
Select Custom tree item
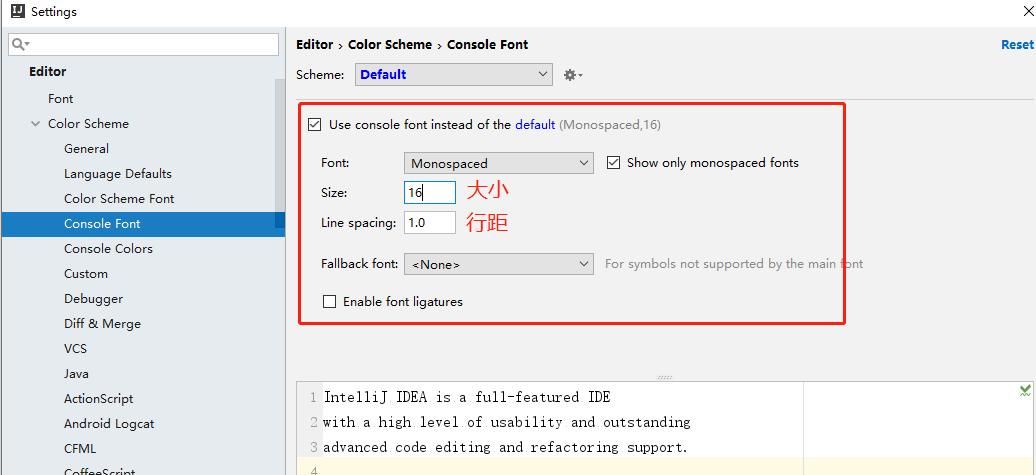click(86, 274)
